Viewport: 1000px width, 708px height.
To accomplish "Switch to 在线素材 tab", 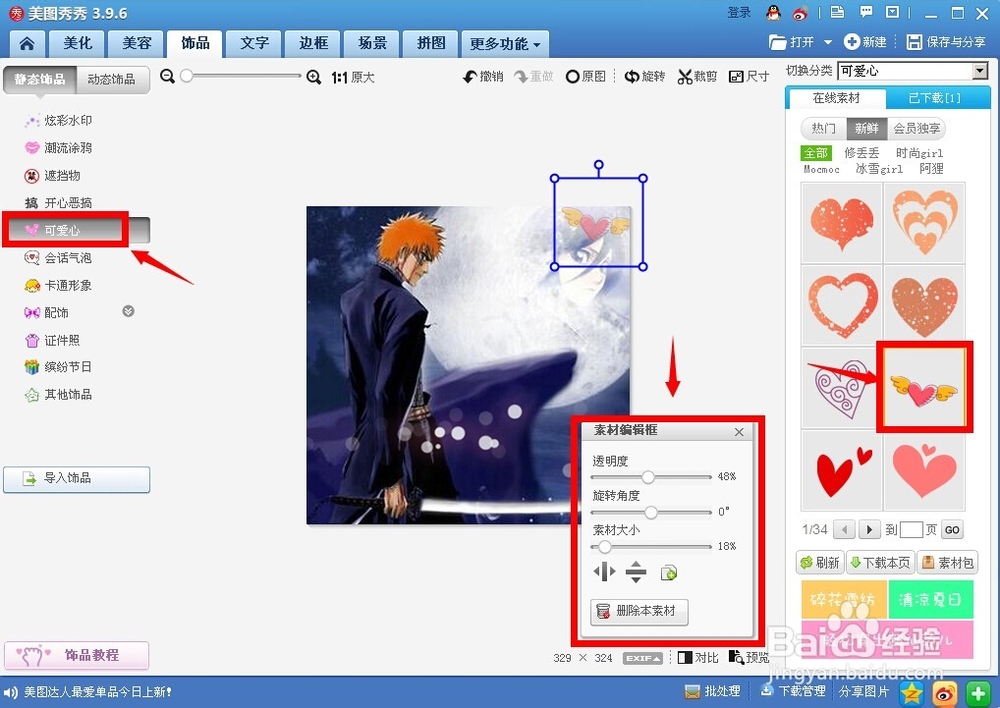I will (836, 98).
